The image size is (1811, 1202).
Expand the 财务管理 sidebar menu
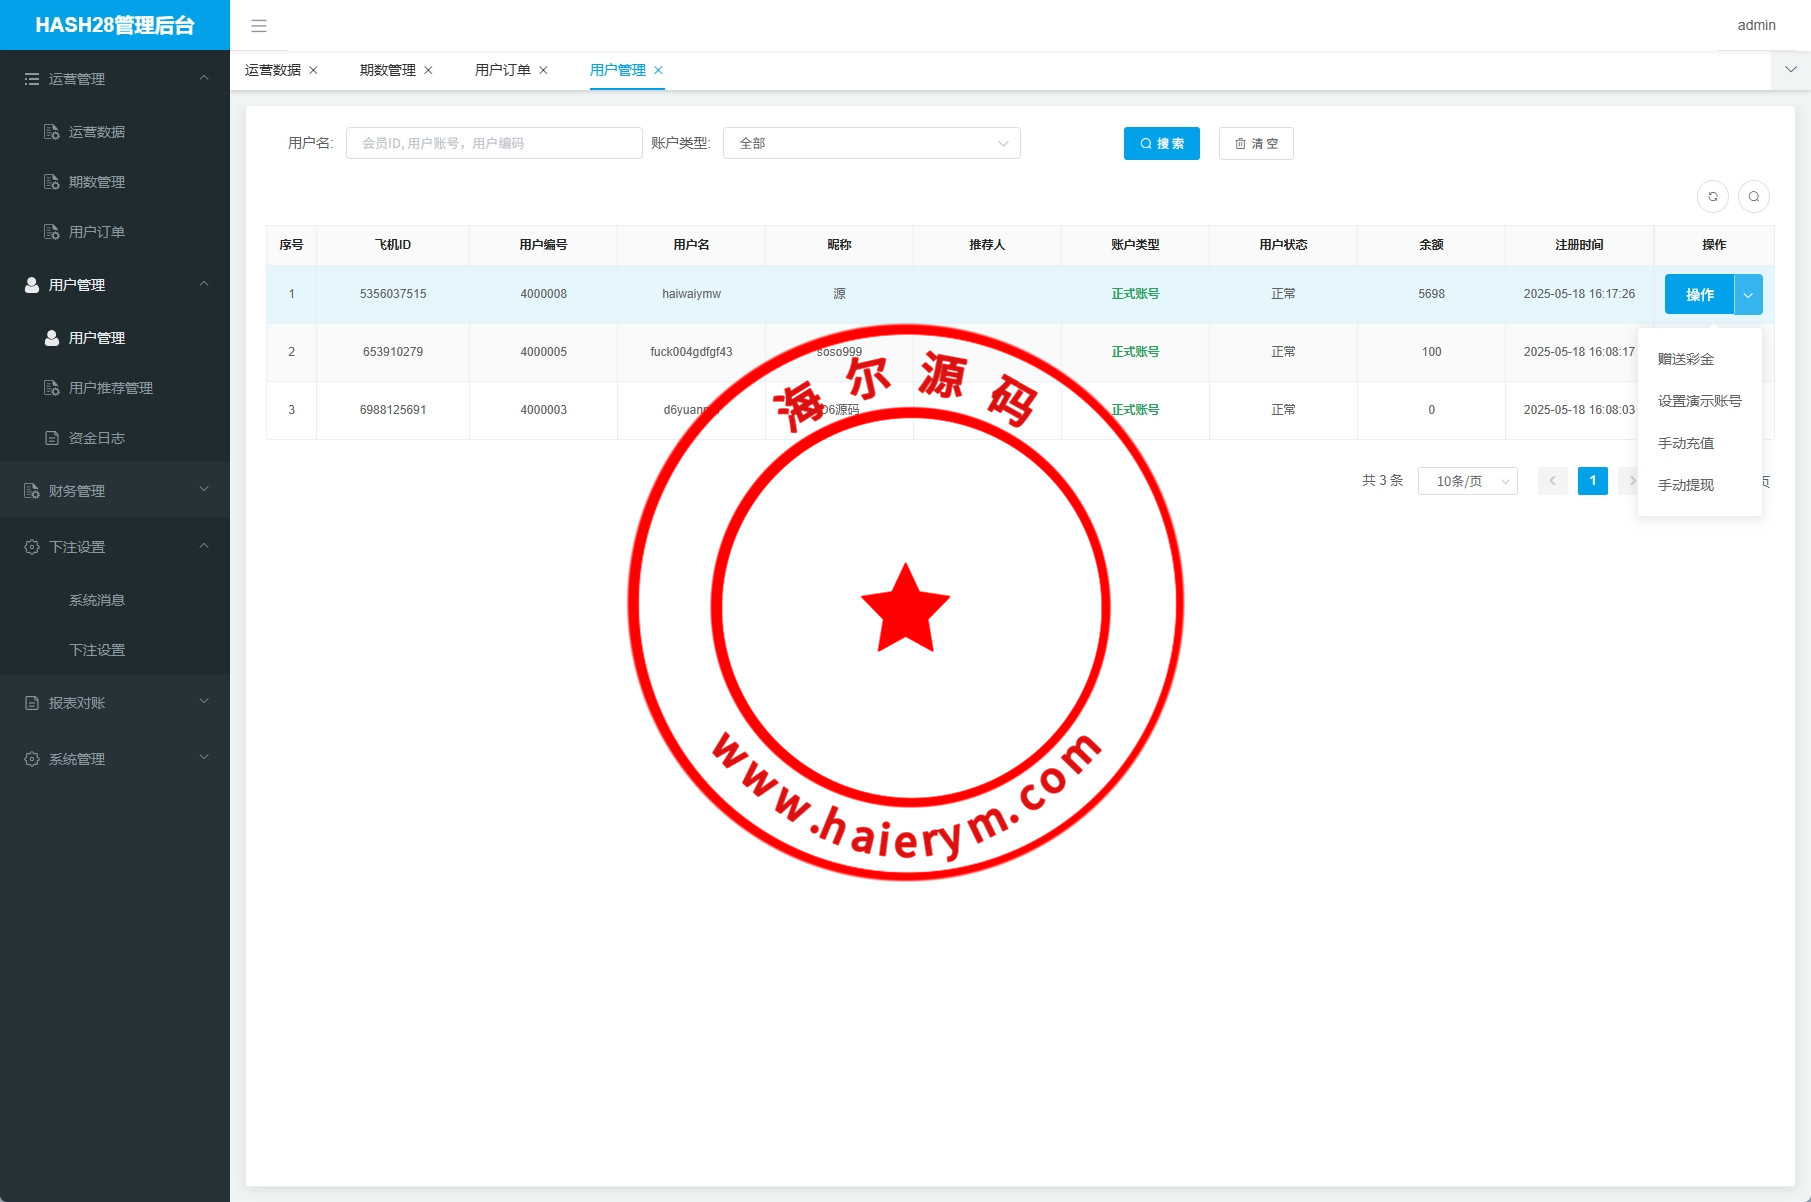(x=115, y=491)
